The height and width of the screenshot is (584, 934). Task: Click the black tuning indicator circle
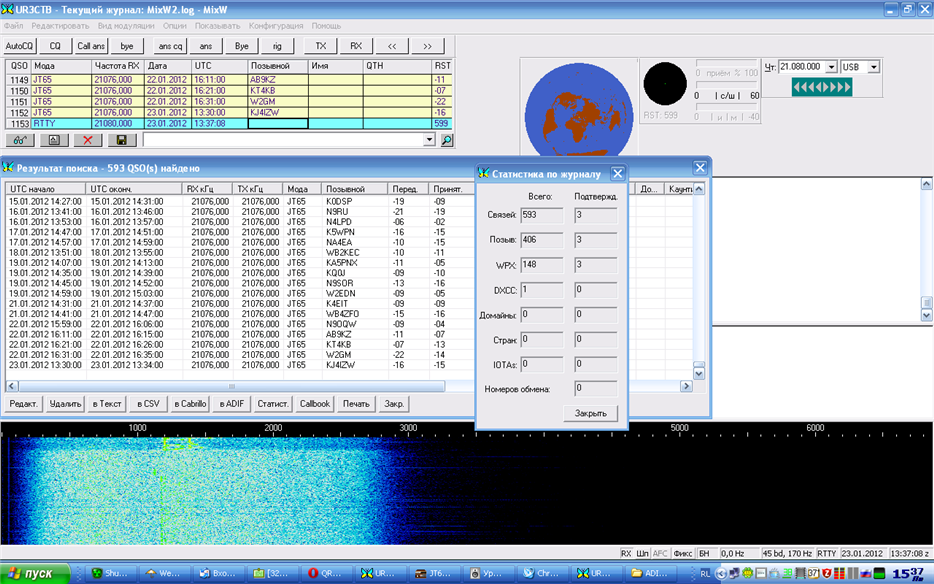[x=663, y=84]
